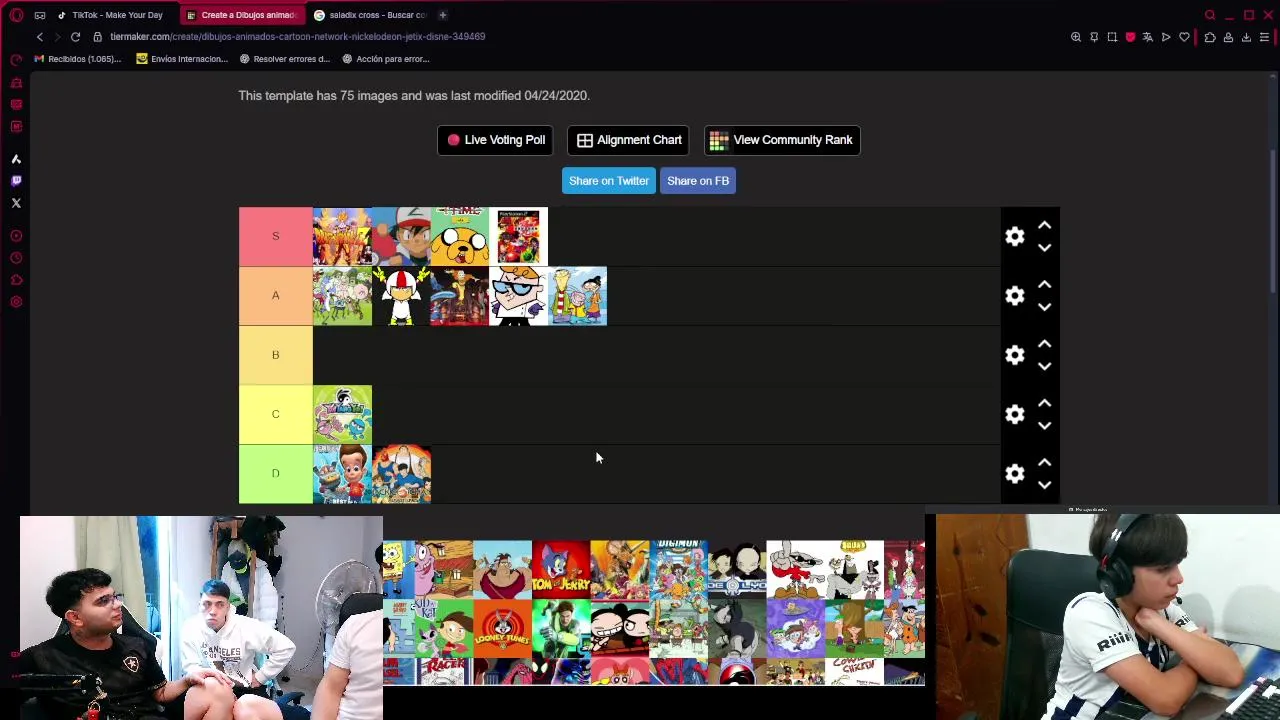
Task: Move tier D row down with arrow
Action: tap(1044, 484)
